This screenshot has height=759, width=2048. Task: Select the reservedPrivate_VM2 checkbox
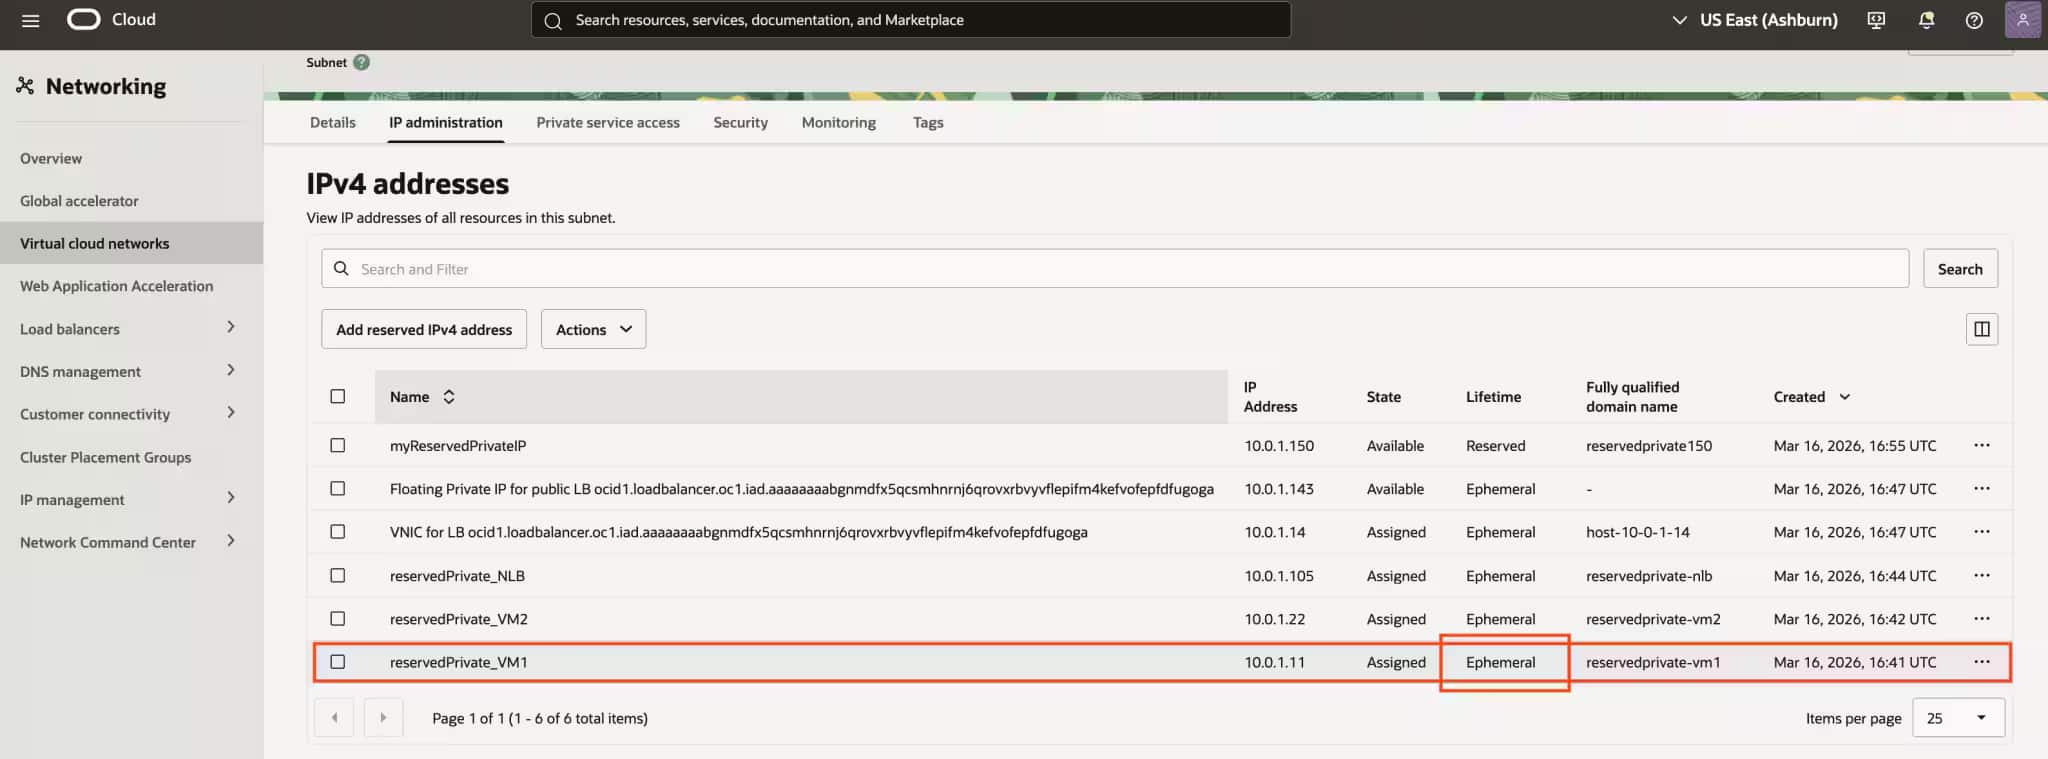[x=338, y=618]
